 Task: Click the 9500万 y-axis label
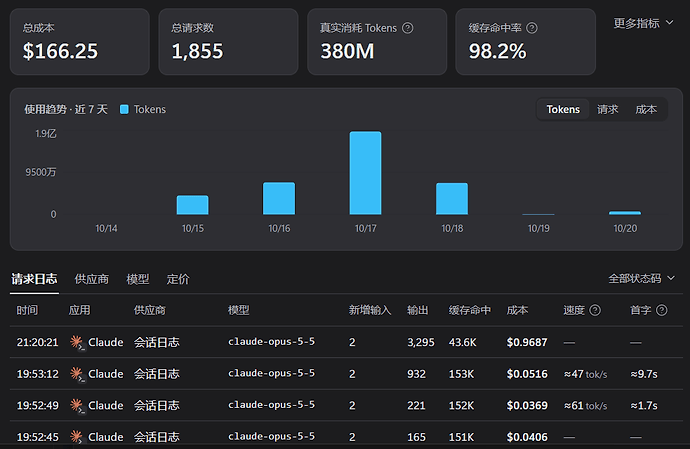coord(40,172)
